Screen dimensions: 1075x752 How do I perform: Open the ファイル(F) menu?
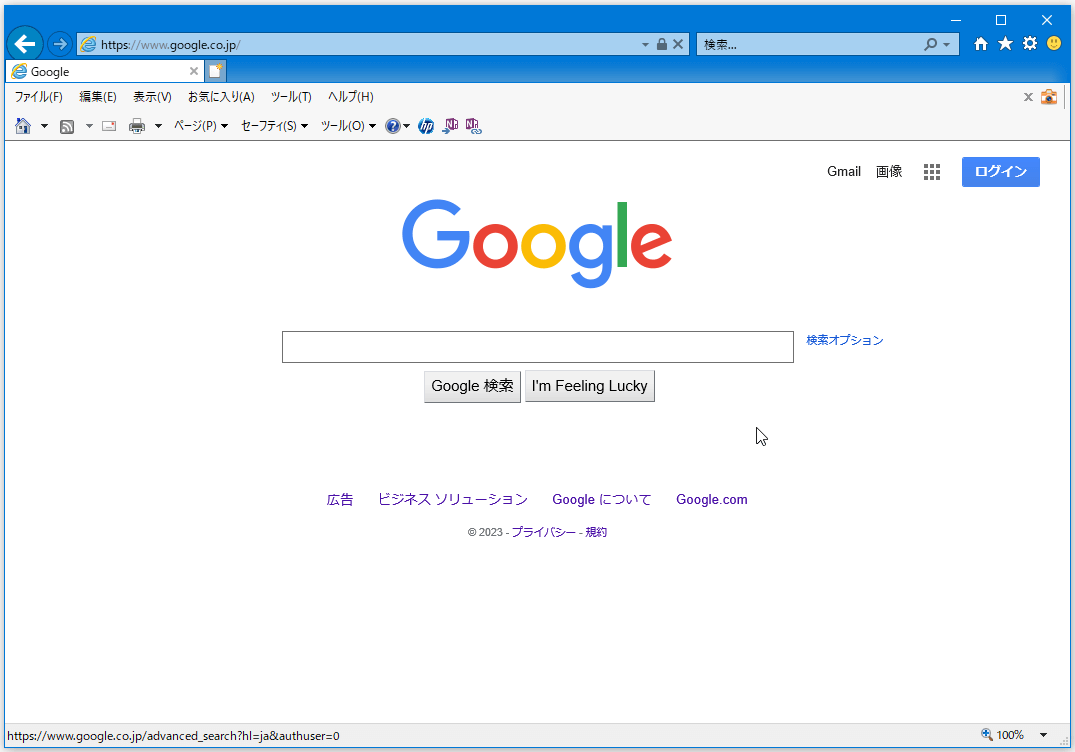(38, 97)
